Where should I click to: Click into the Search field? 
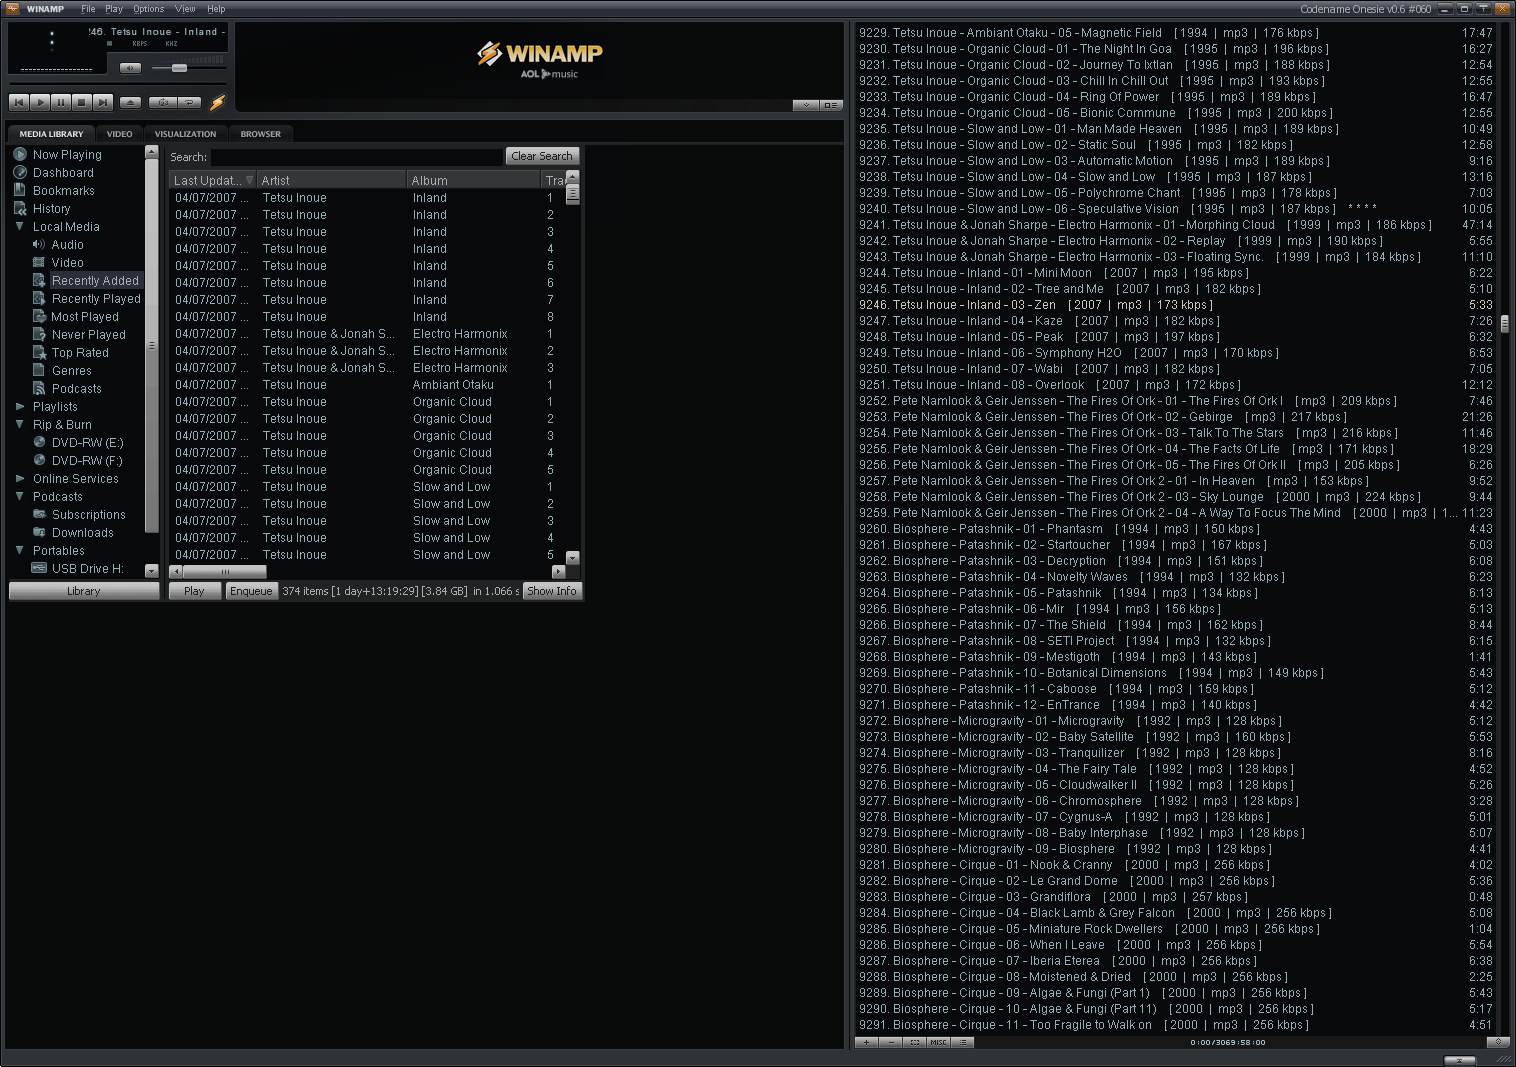(357, 157)
